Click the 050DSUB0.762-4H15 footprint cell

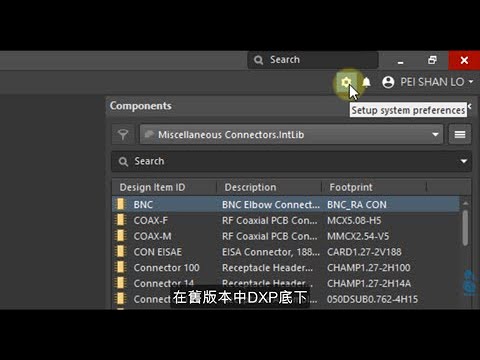pos(372,299)
